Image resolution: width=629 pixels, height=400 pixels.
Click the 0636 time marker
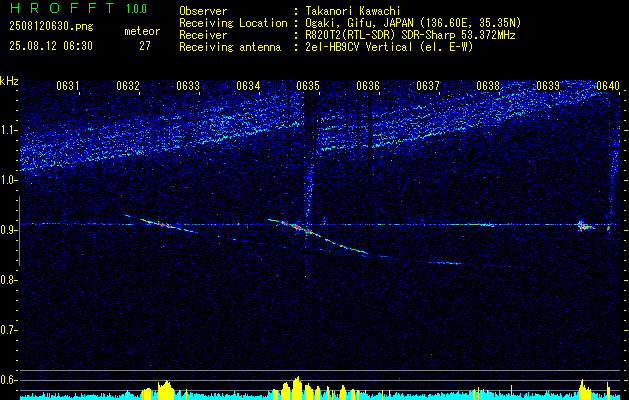(368, 86)
